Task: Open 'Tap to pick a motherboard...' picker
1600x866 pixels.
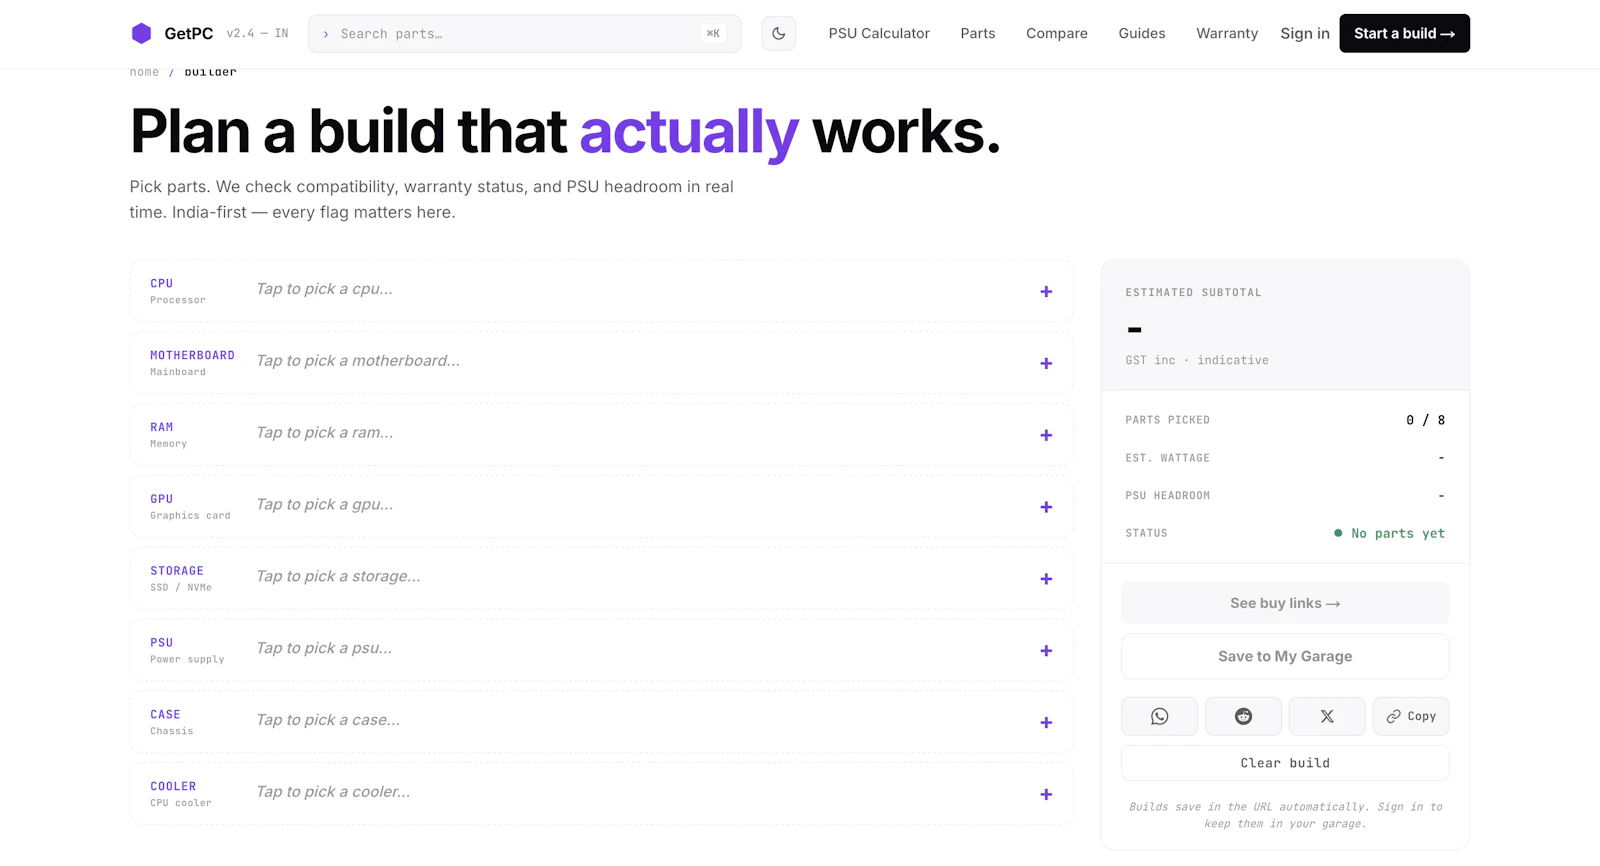Action: tap(358, 361)
